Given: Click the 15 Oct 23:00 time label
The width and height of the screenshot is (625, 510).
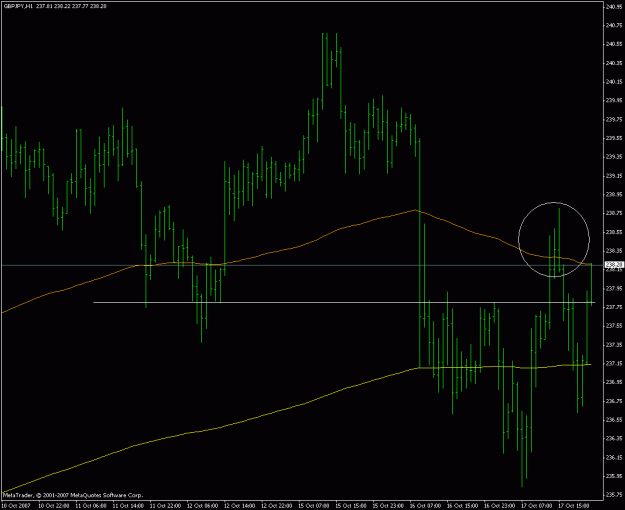Looking at the screenshot, I should 388,506.
